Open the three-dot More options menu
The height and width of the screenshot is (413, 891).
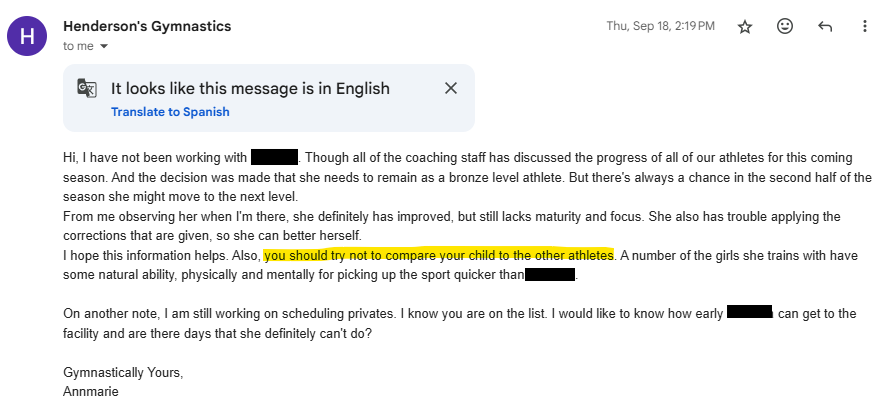pyautogui.click(x=865, y=27)
